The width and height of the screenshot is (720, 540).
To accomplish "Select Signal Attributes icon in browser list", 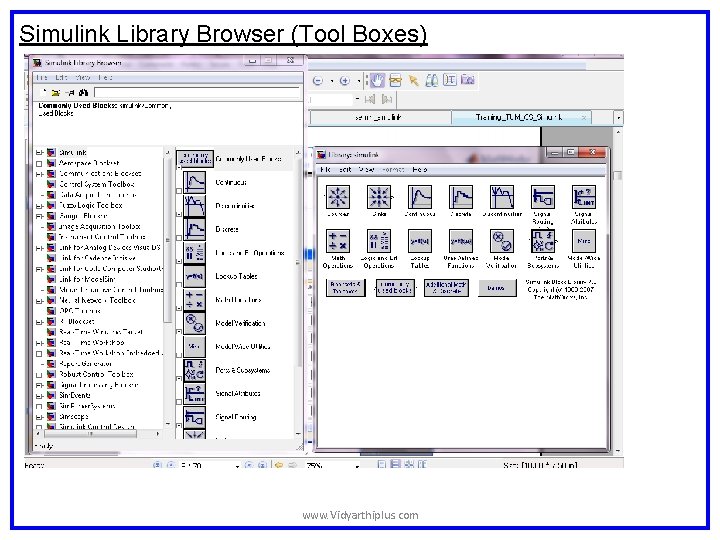I will pos(194,394).
